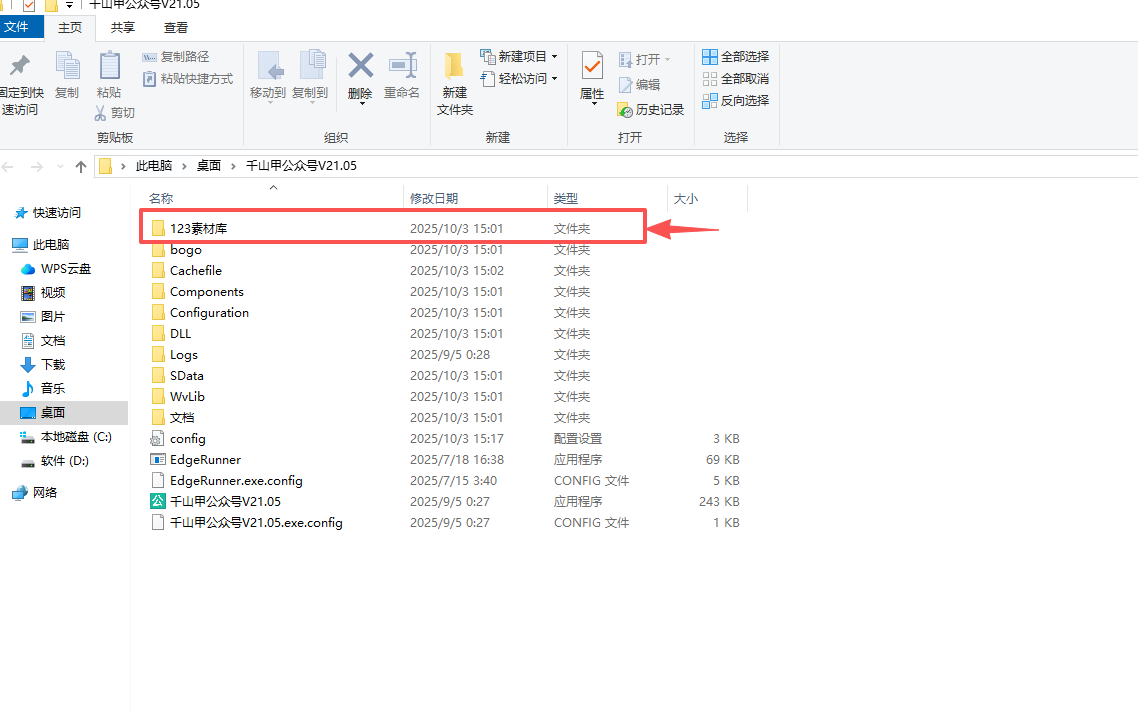Open the 打开 dropdown in ribbon
1138x710 pixels.
click(646, 60)
